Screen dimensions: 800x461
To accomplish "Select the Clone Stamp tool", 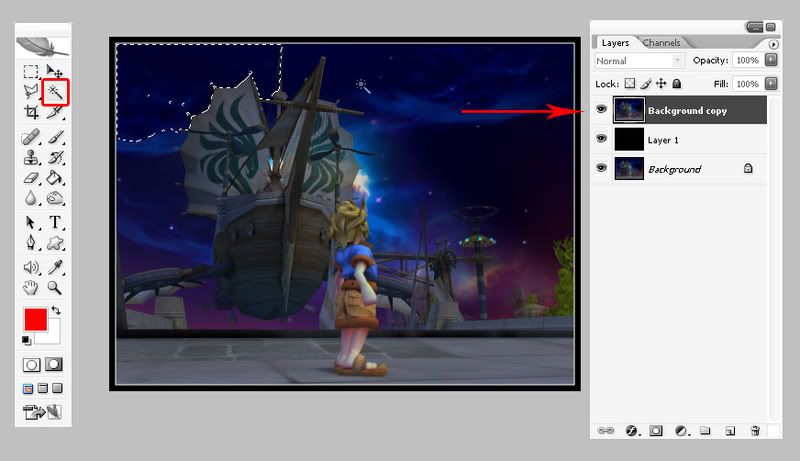I will tap(31, 158).
